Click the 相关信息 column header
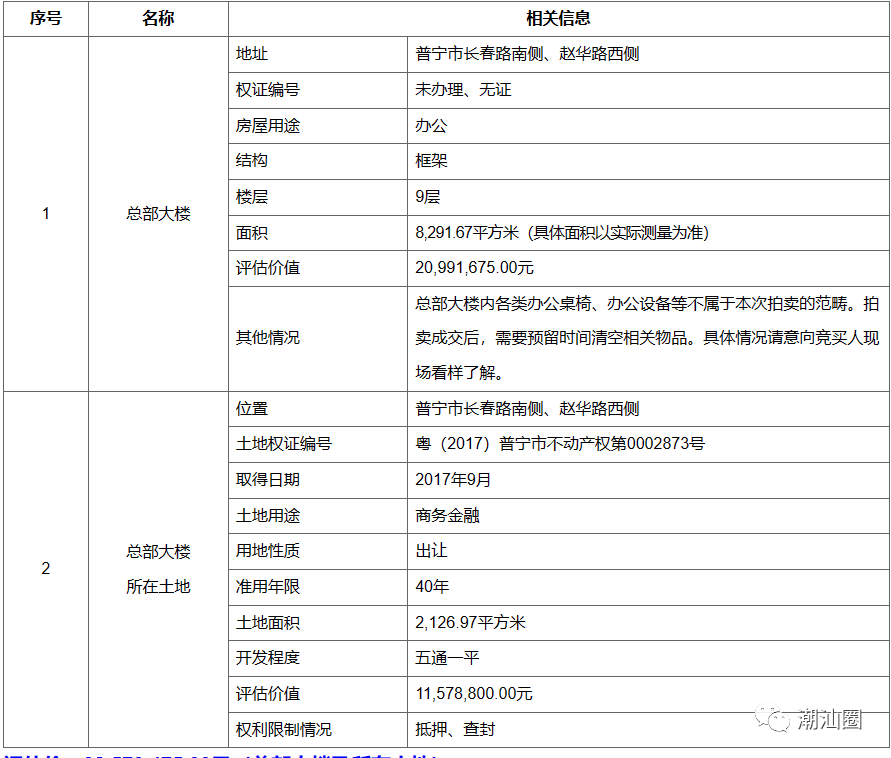891x758 pixels. pos(559,19)
